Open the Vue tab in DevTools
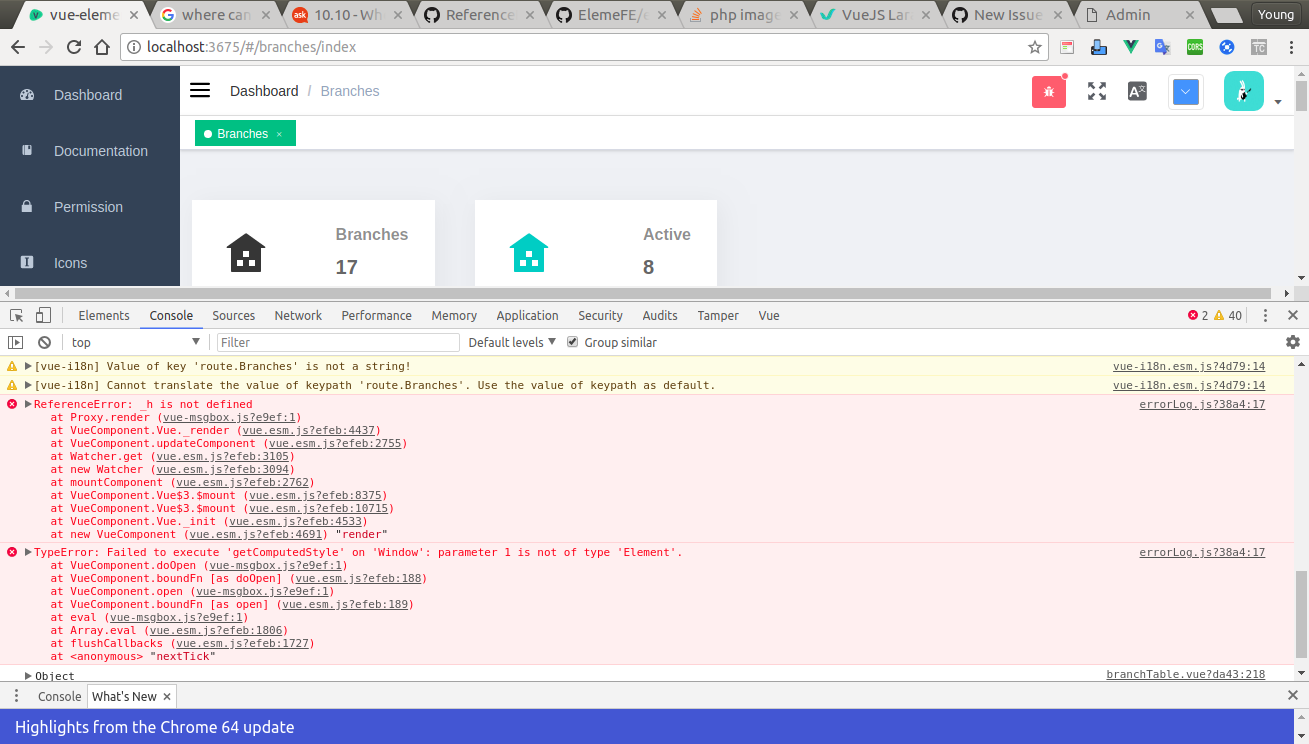The width and height of the screenshot is (1309, 744). 768,315
